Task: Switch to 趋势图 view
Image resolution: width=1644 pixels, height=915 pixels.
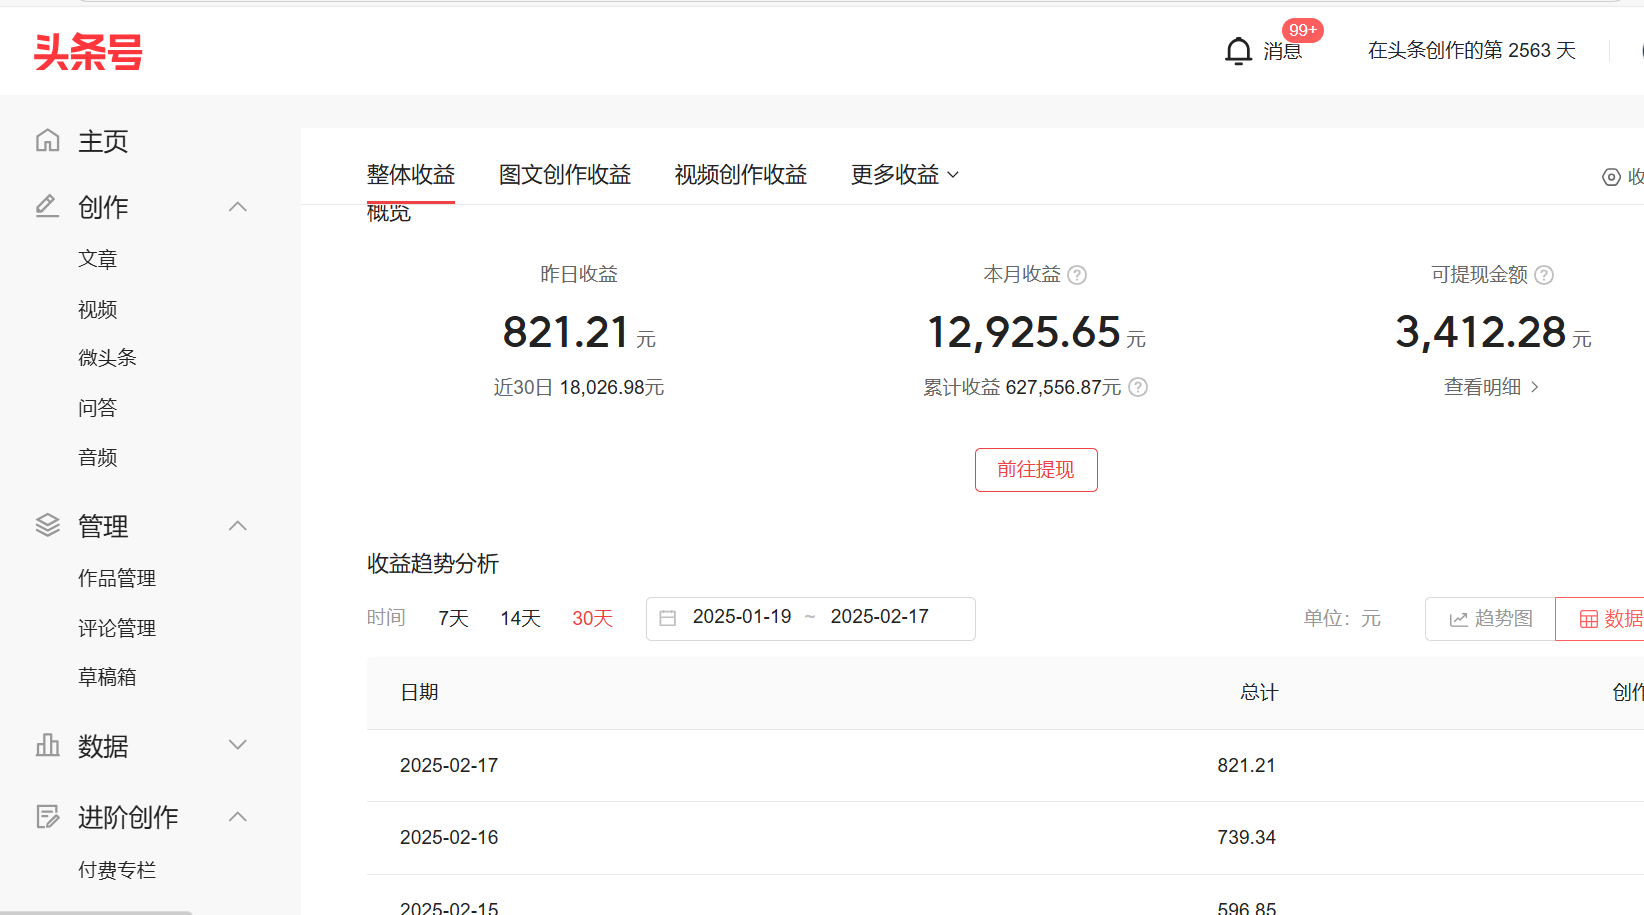Action: (1490, 619)
